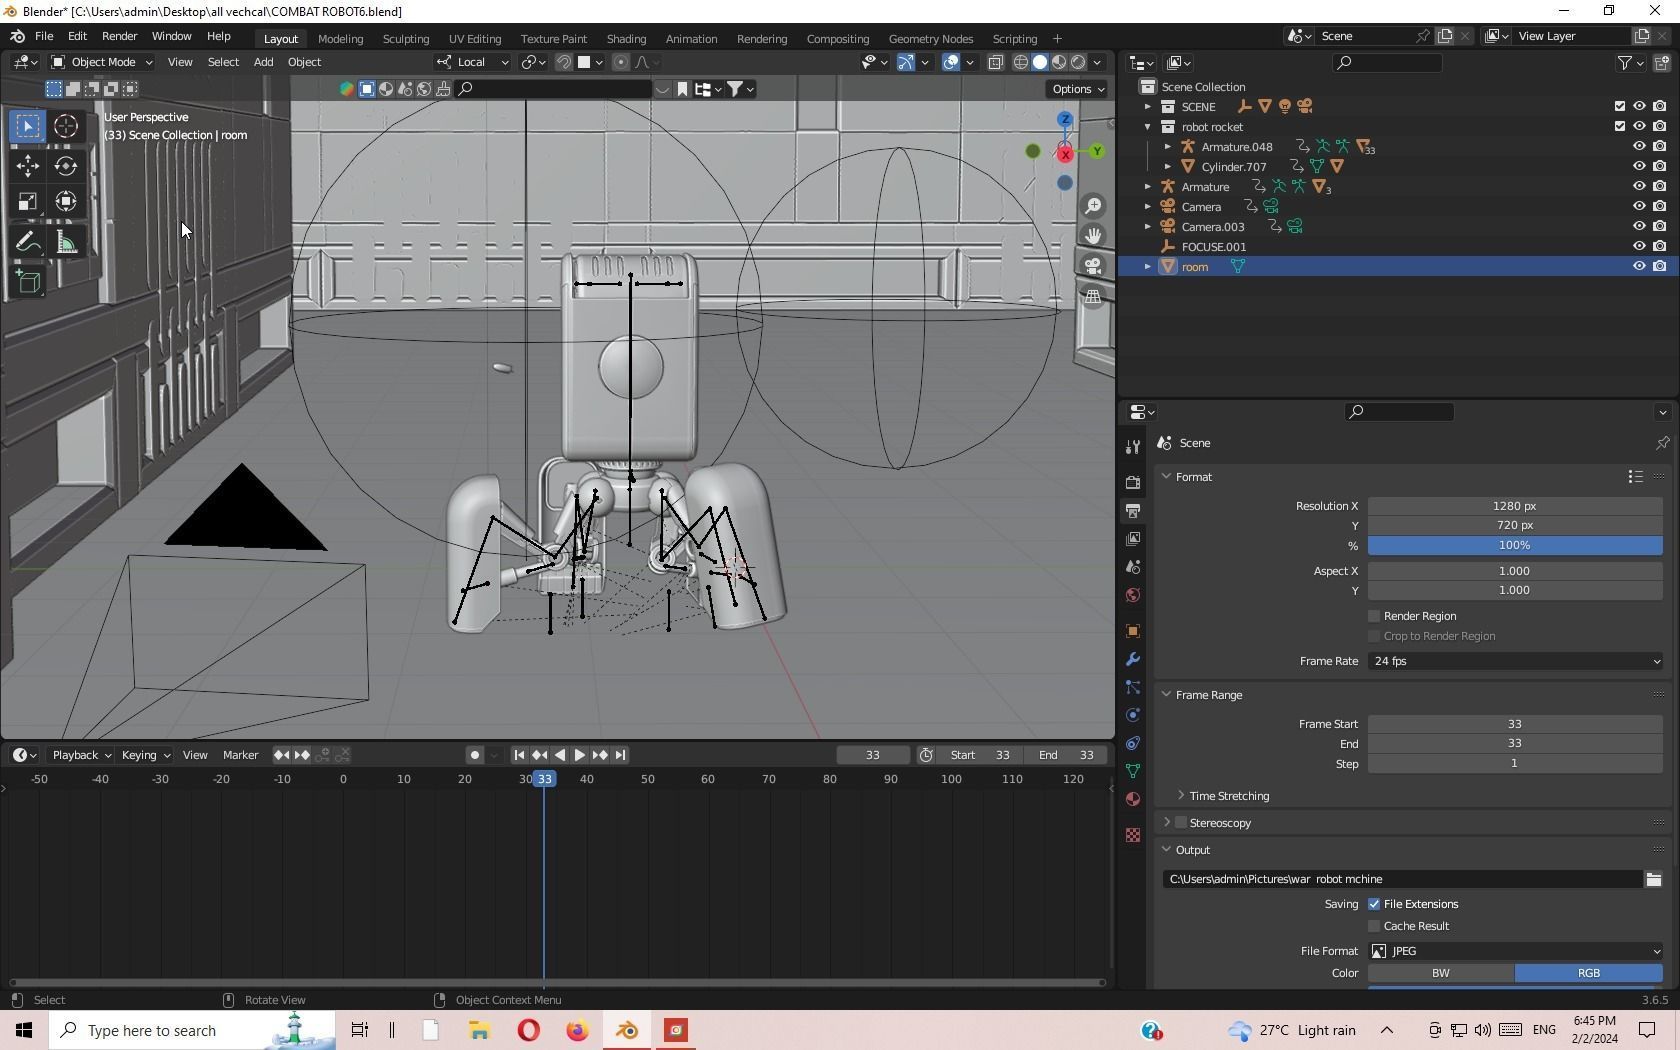The image size is (1680, 1050).
Task: Select the Move tool
Action: (x=28, y=166)
